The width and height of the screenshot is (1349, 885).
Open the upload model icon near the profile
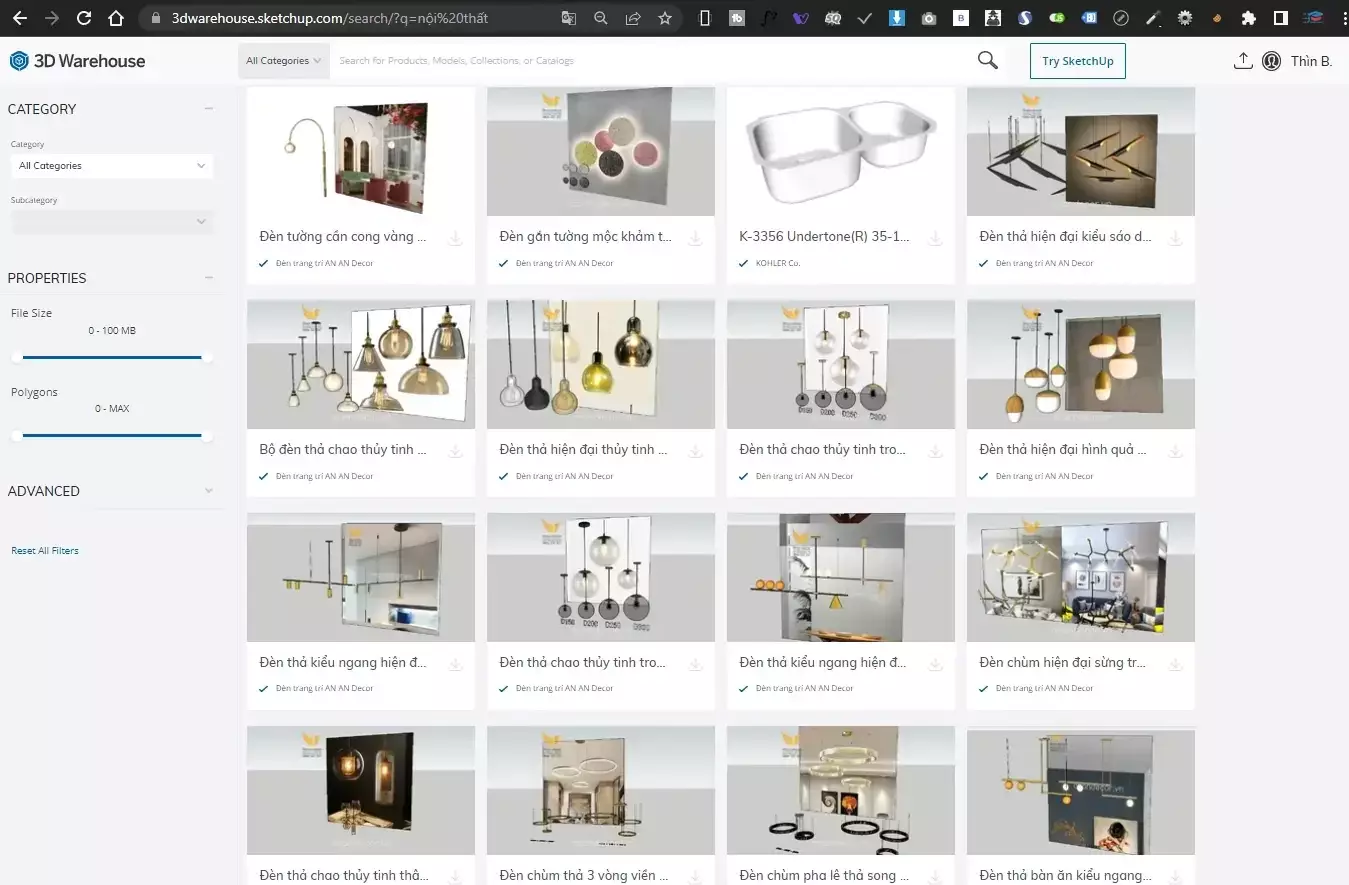pos(1243,60)
